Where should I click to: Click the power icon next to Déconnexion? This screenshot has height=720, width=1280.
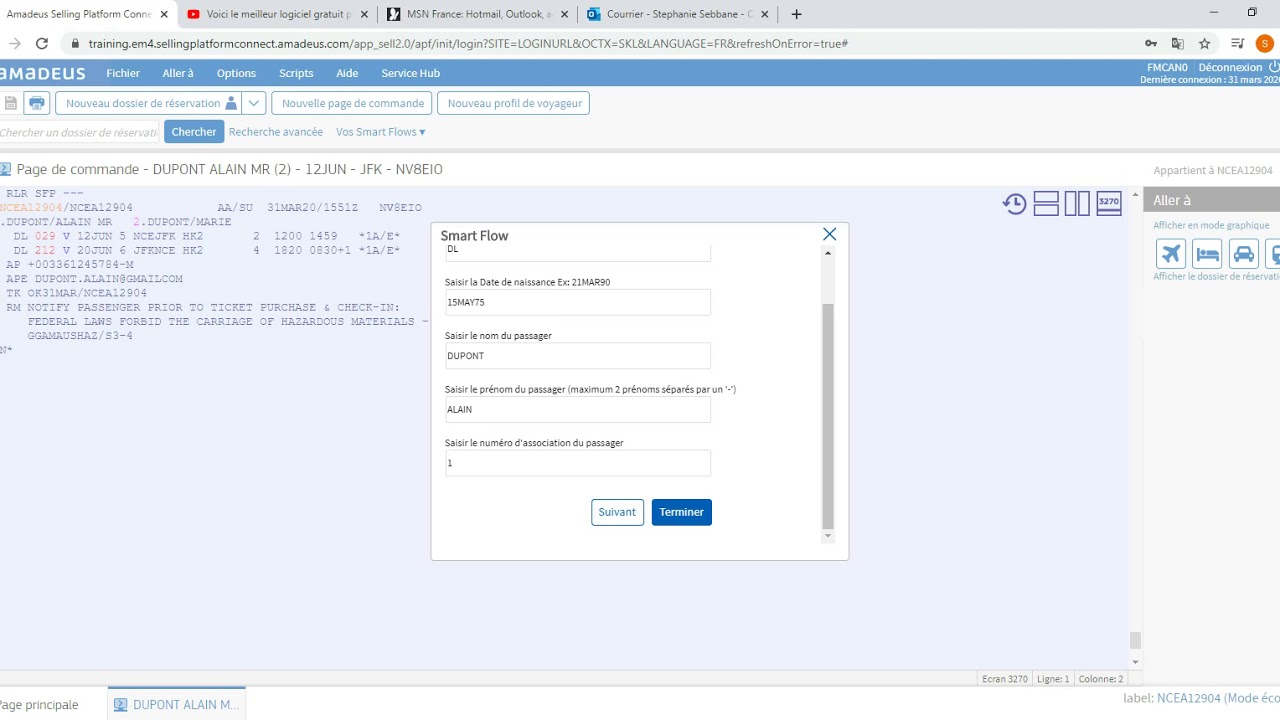pos(1274,67)
